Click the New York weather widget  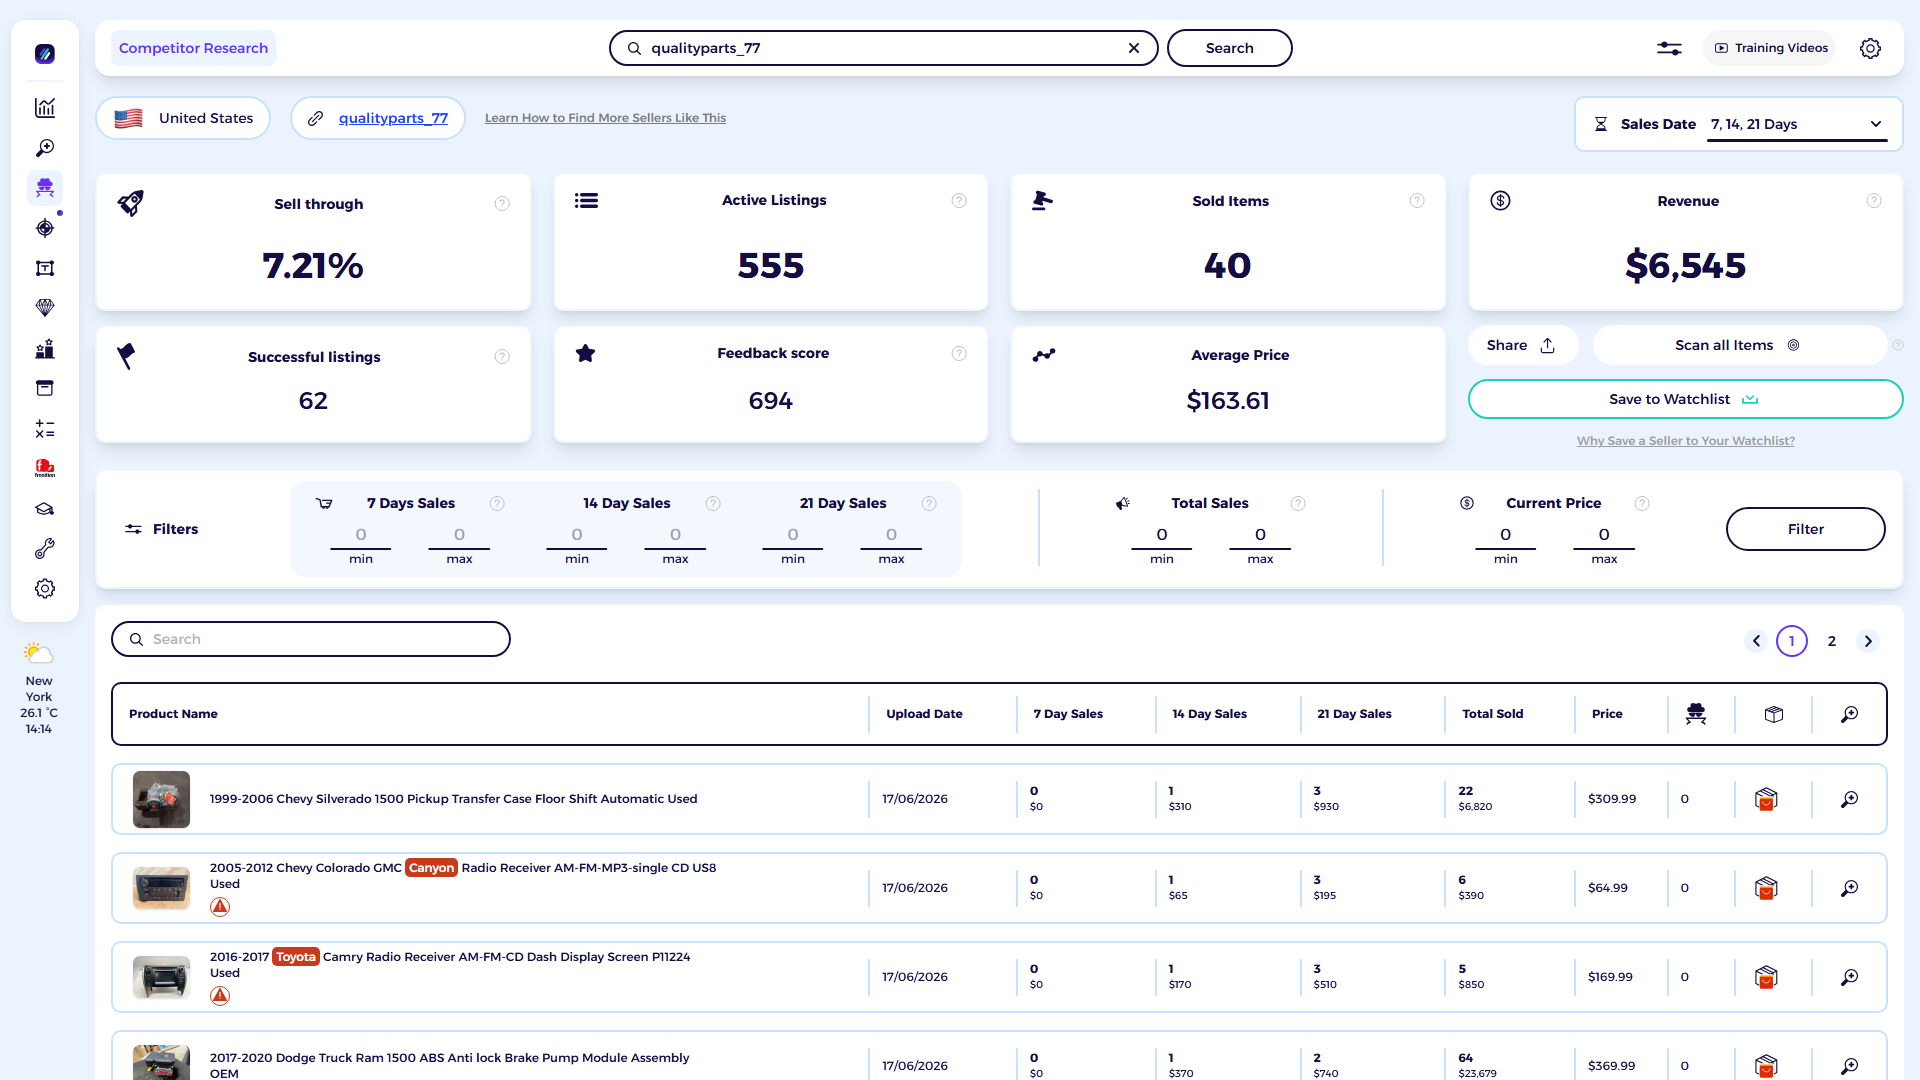[39, 690]
